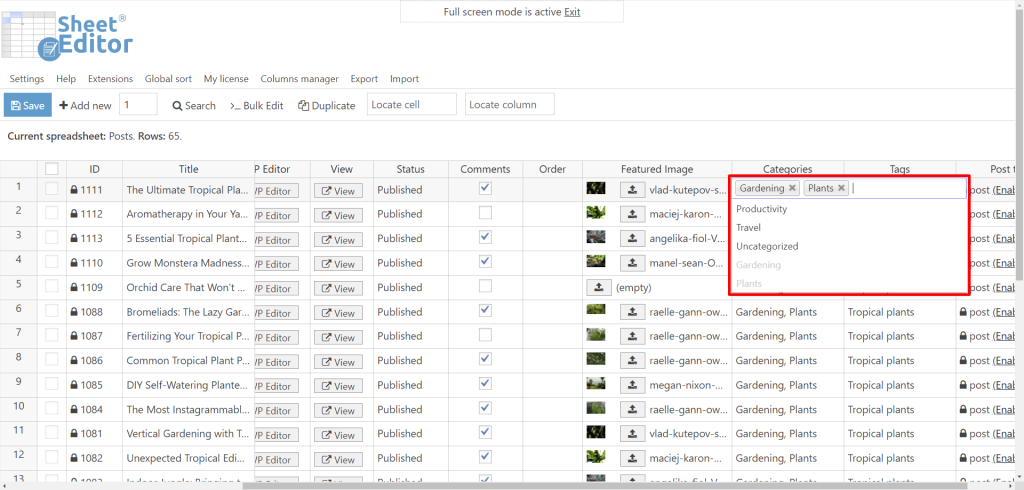1024x490 pixels.
Task: Remove the Plants category tag
Action: tap(842, 188)
